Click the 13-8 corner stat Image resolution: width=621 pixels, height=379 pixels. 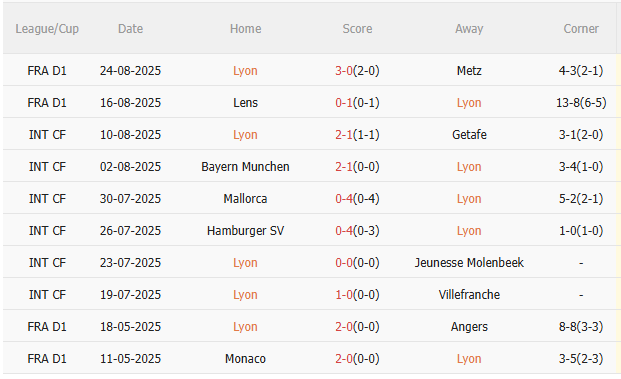coord(566,103)
